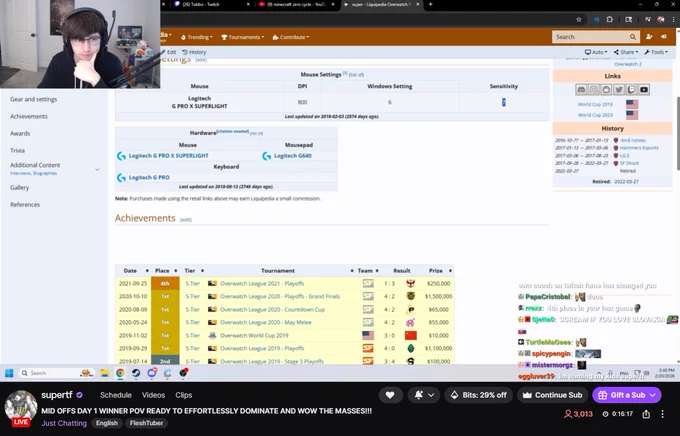Click the Continue Sub button
This screenshot has height=436, width=680.
click(x=552, y=395)
